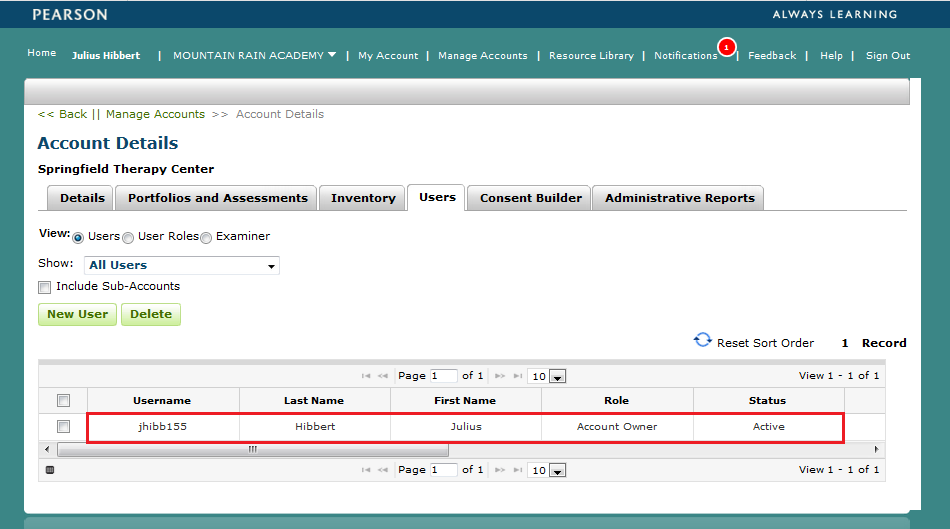Open the Notifications red badge
Screen dimensions: 950x529
[726, 47]
